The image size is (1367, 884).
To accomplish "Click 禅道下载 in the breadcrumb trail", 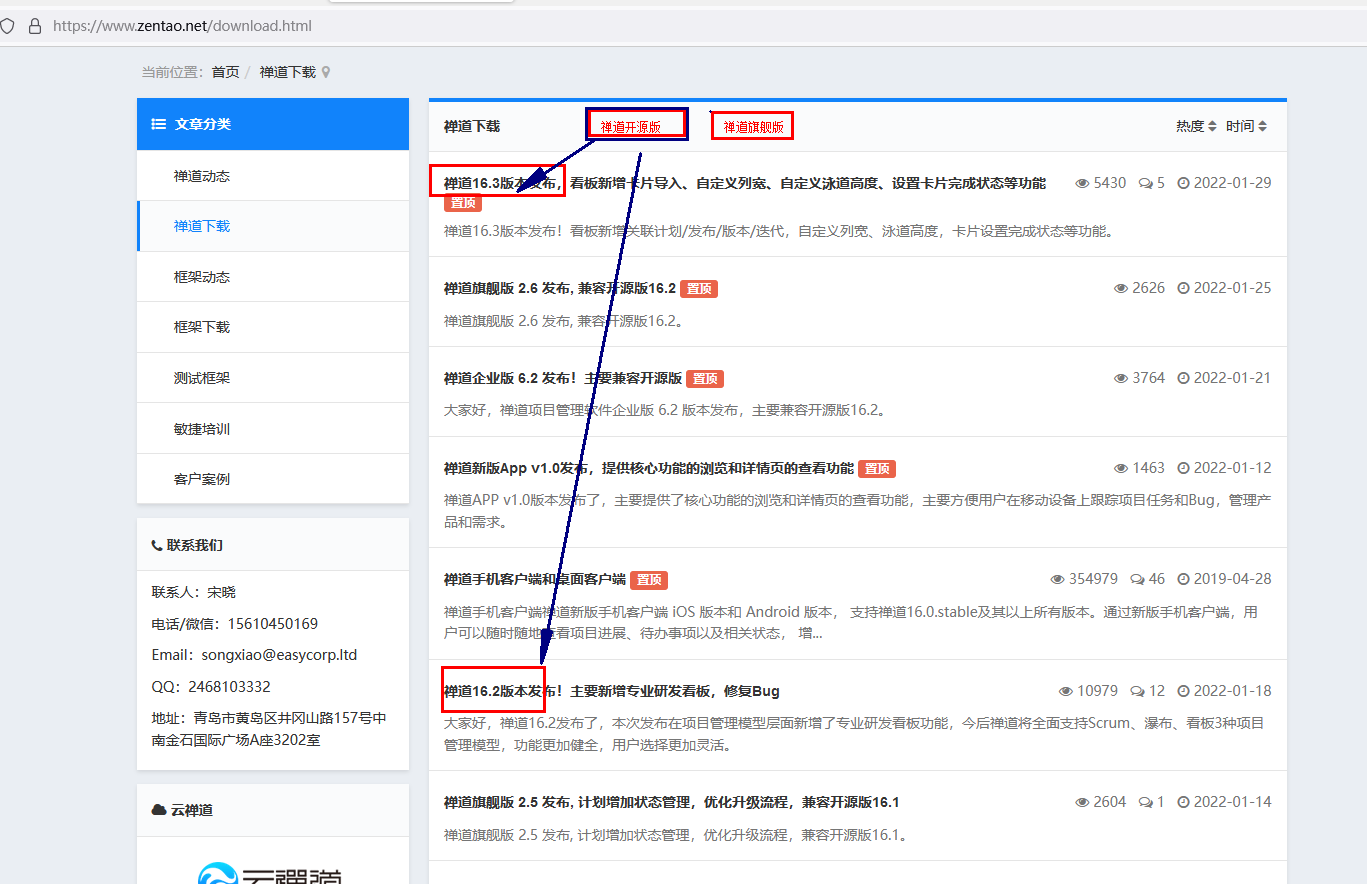I will [288, 72].
